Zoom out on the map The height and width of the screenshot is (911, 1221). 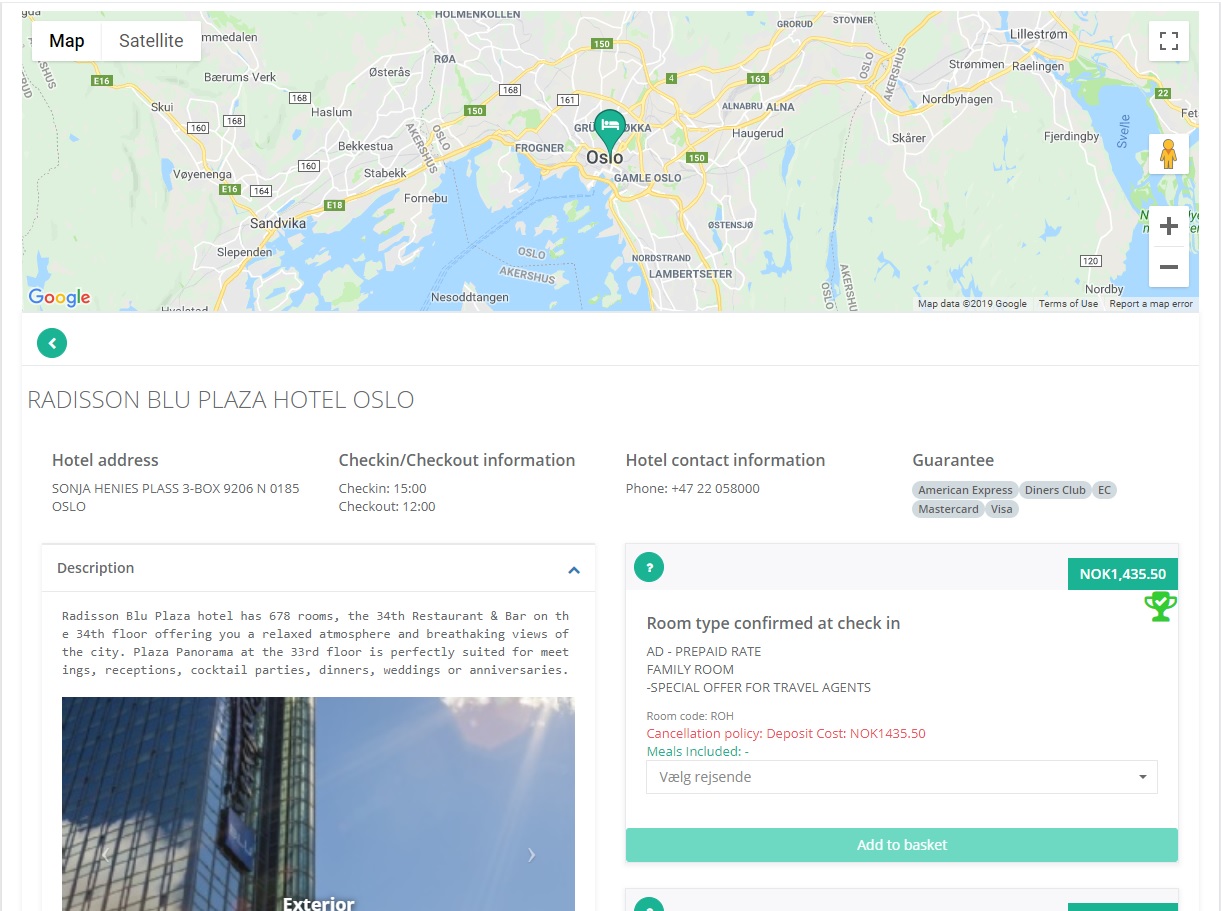coord(1168,267)
